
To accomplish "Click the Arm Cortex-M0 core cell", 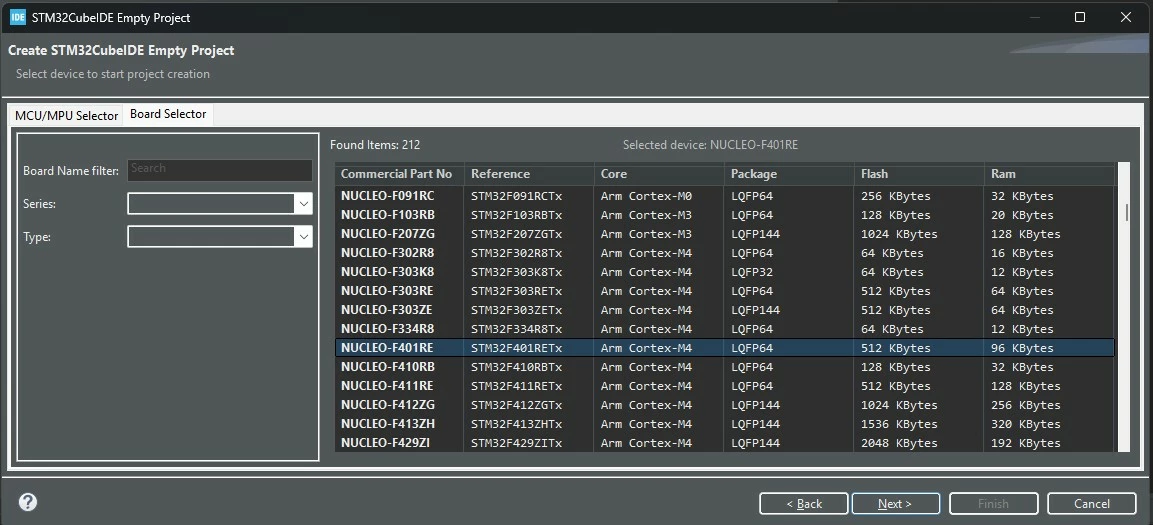I will (646, 196).
